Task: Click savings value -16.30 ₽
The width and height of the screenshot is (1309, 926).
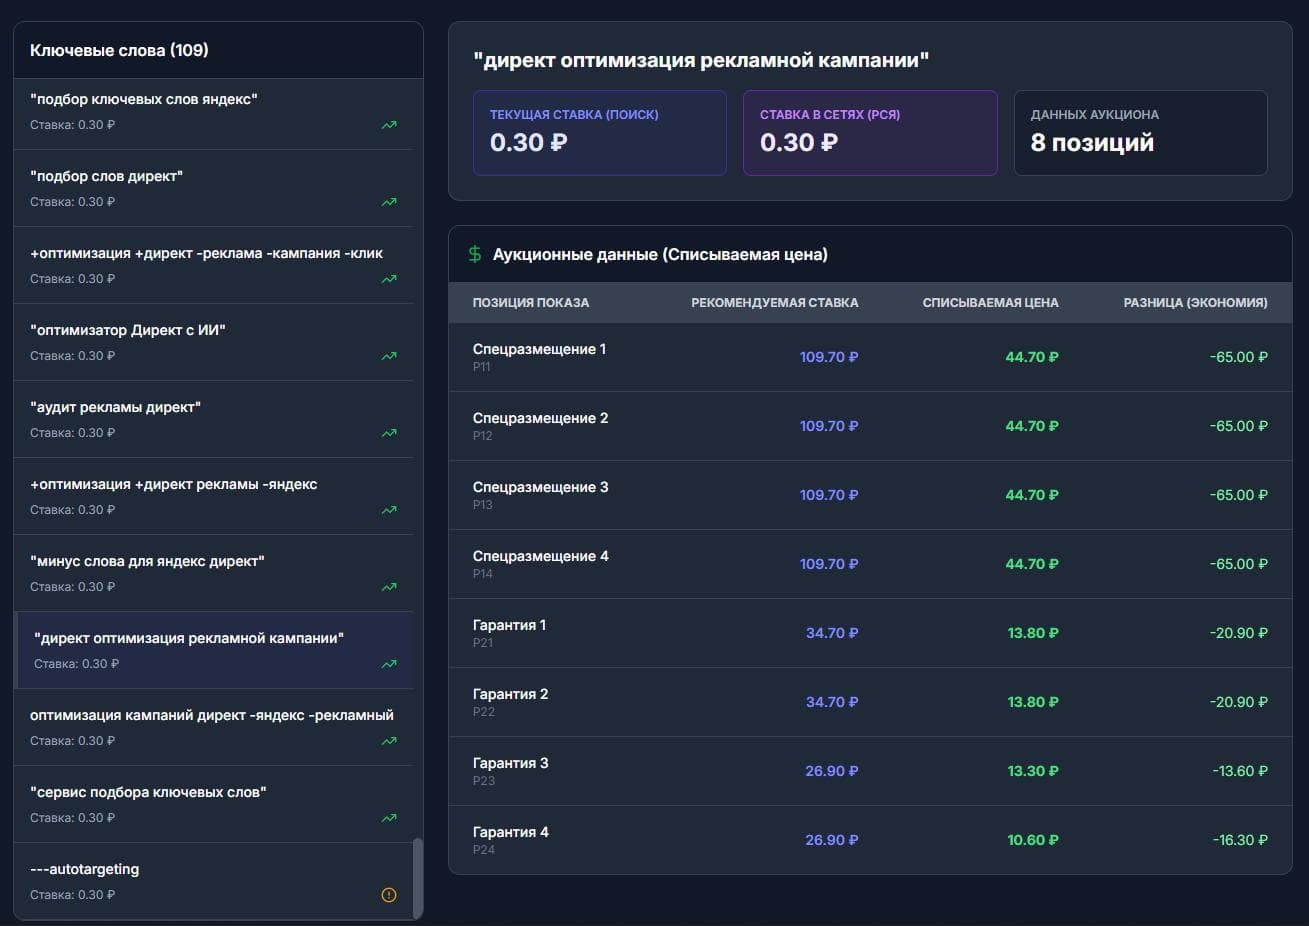Action: coord(1240,840)
